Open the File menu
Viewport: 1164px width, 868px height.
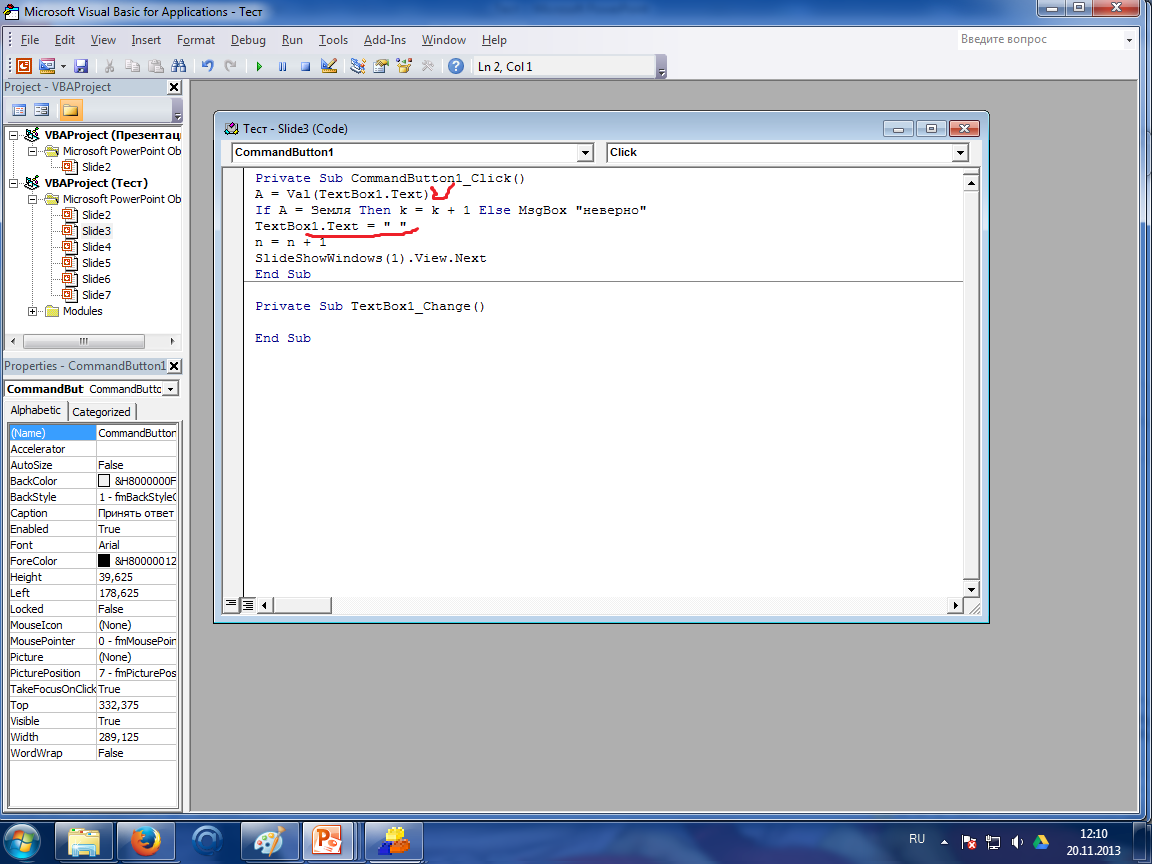pyautogui.click(x=30, y=40)
